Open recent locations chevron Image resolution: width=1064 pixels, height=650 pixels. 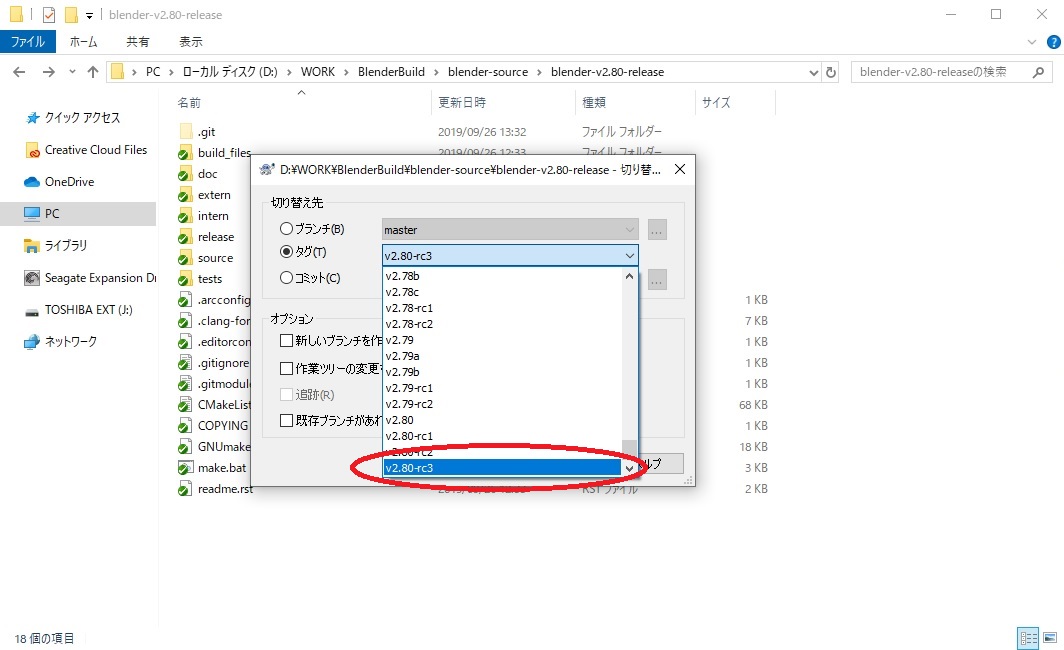click(72, 72)
